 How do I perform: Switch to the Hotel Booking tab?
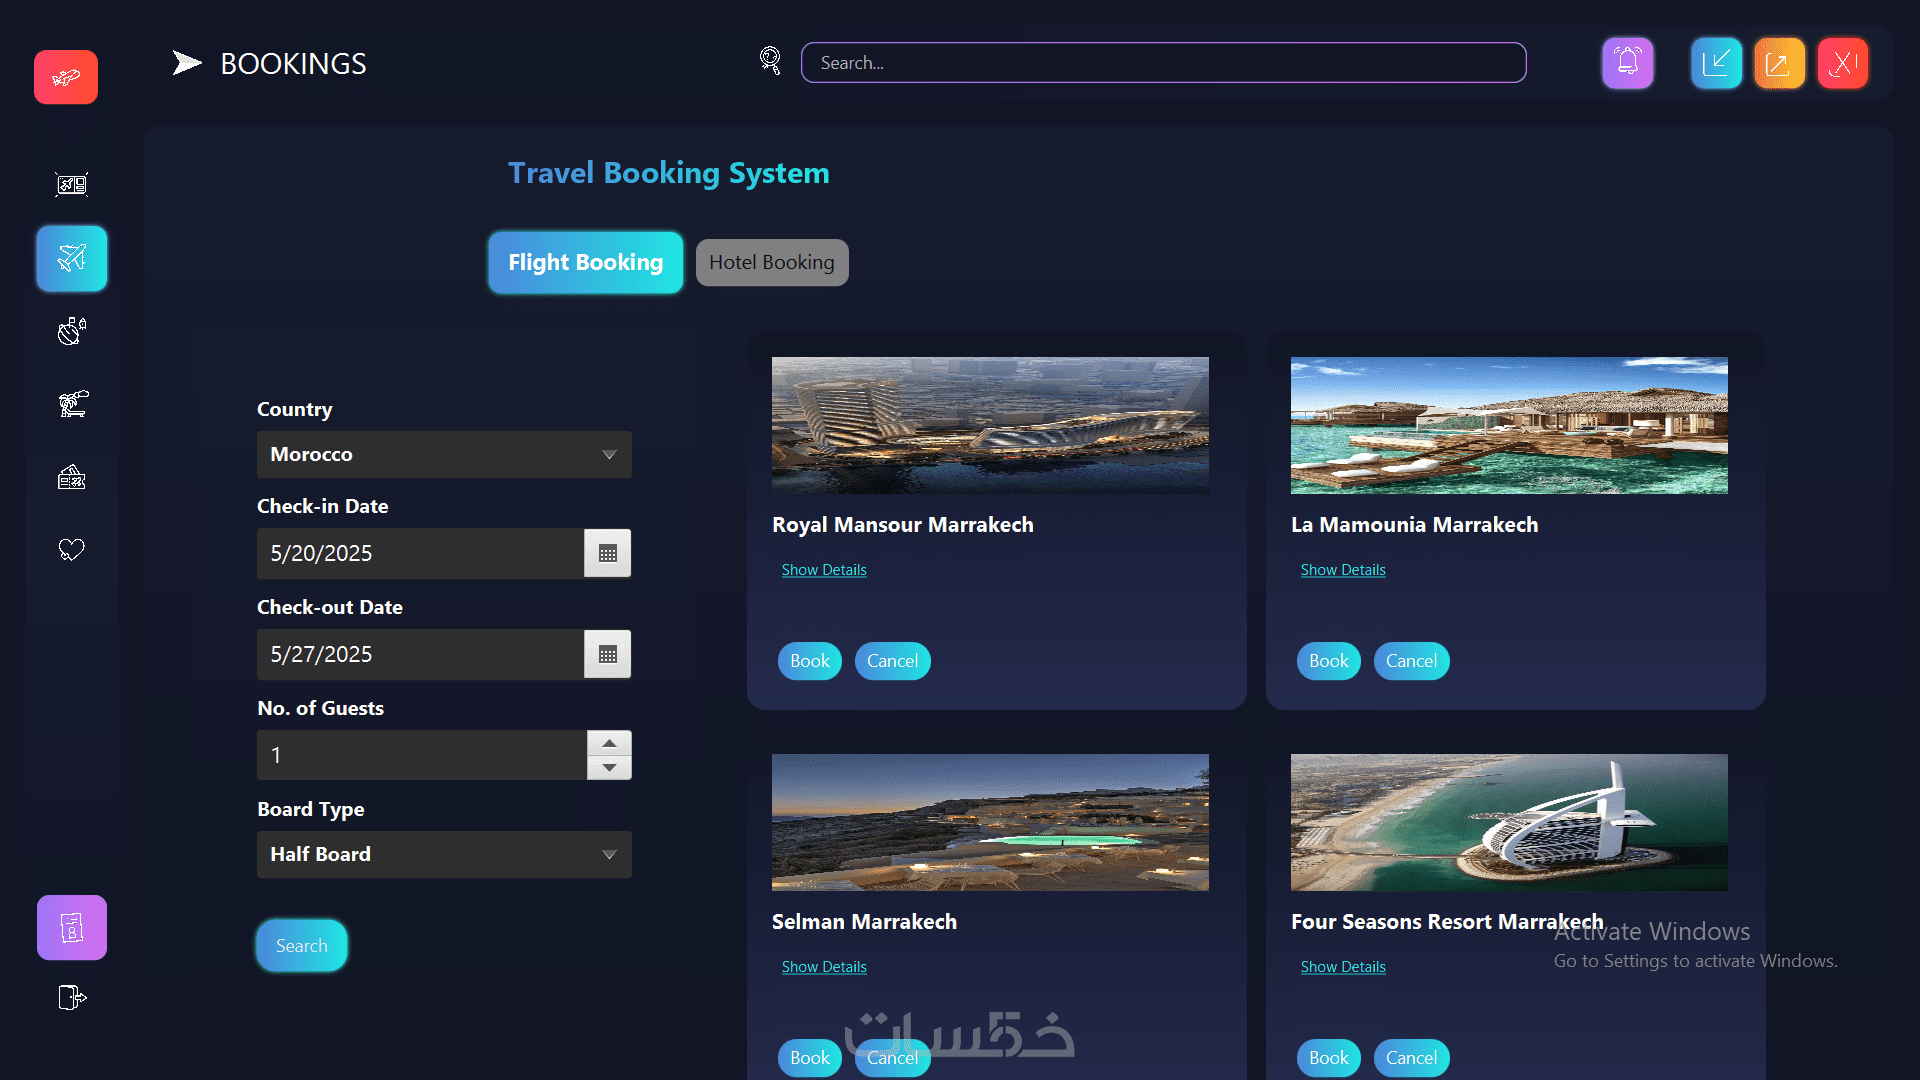pos(771,262)
